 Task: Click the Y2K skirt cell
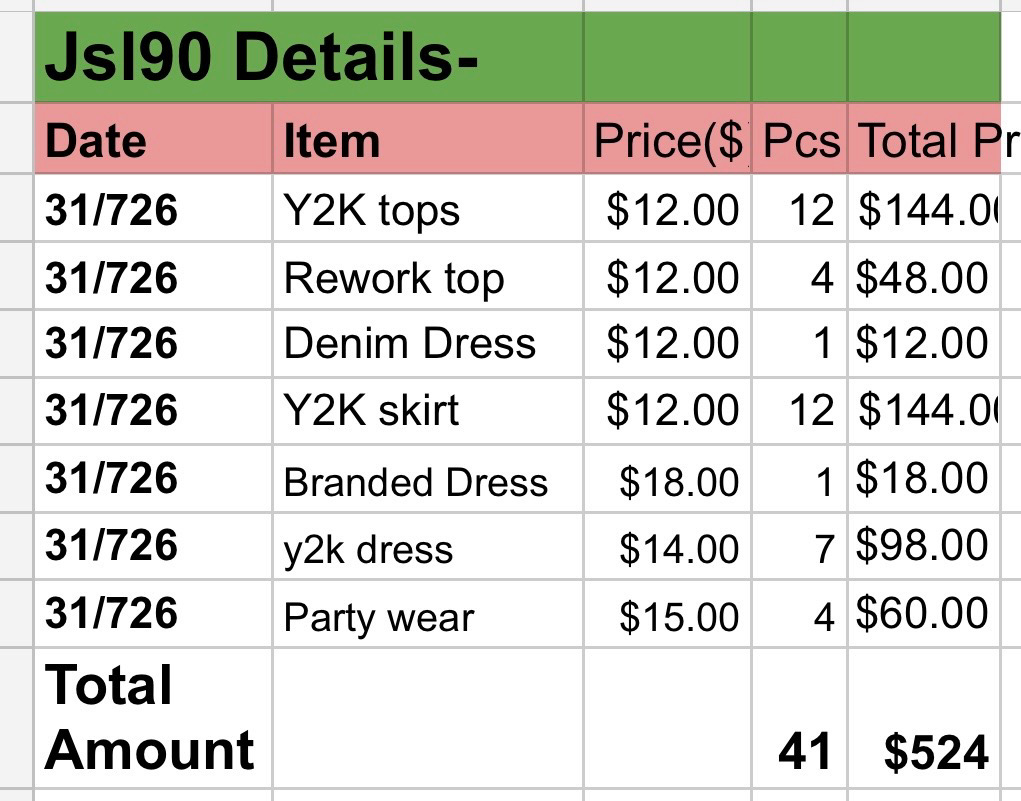[x=428, y=411]
